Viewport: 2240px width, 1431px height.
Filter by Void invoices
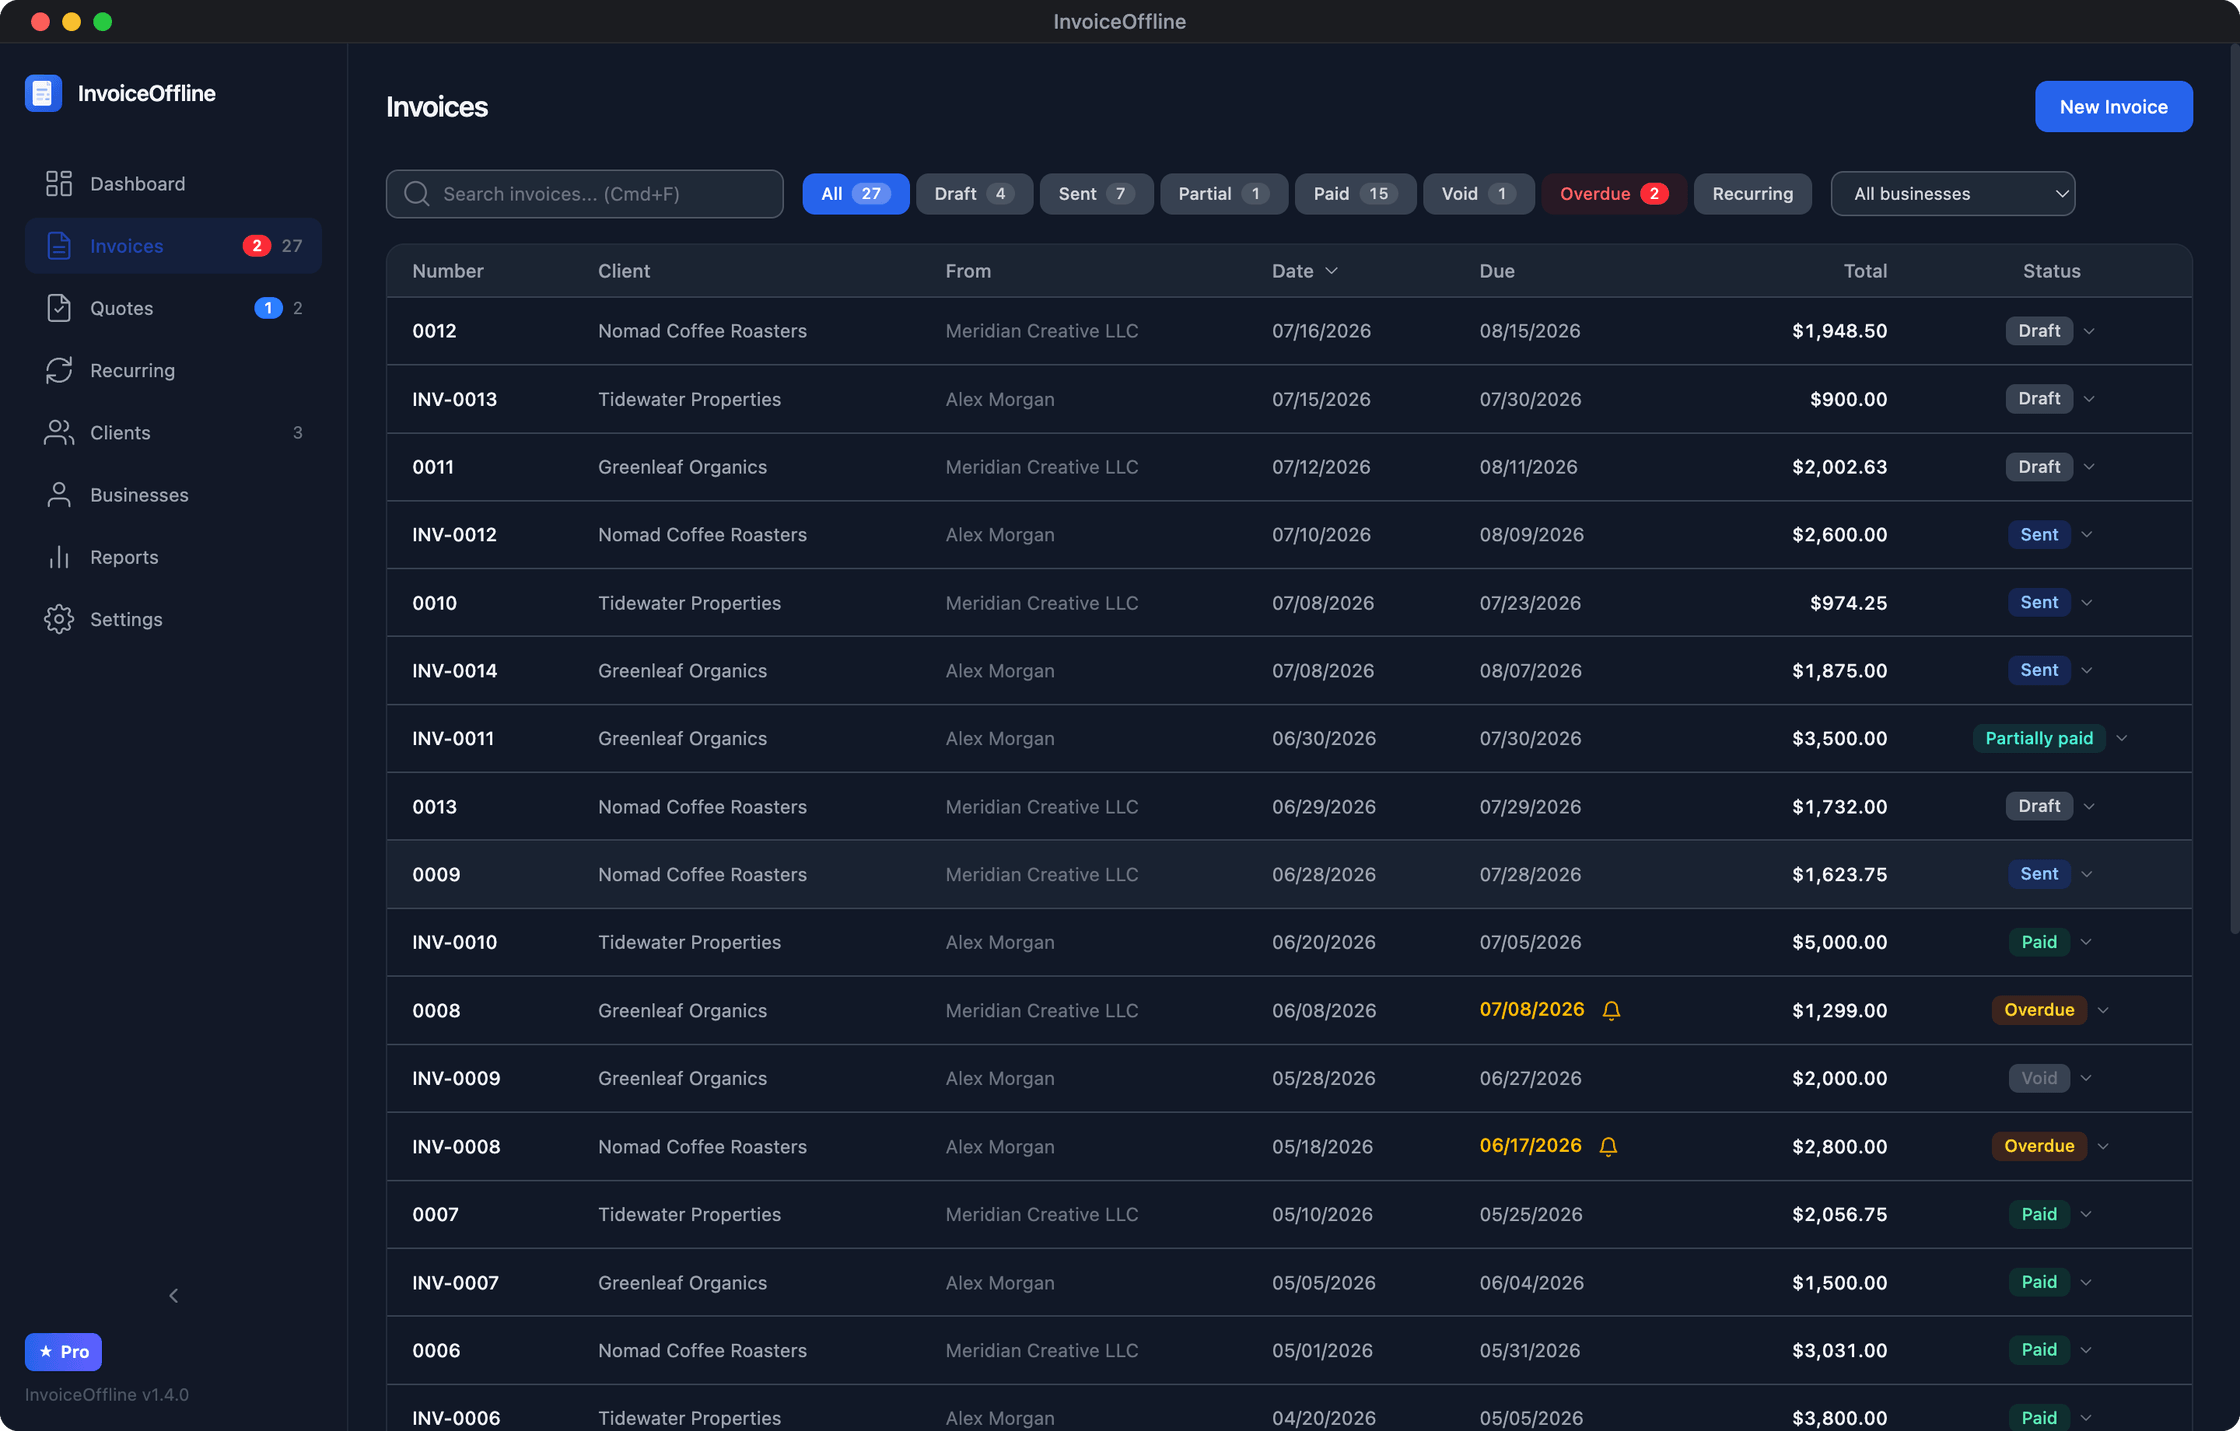point(1478,194)
